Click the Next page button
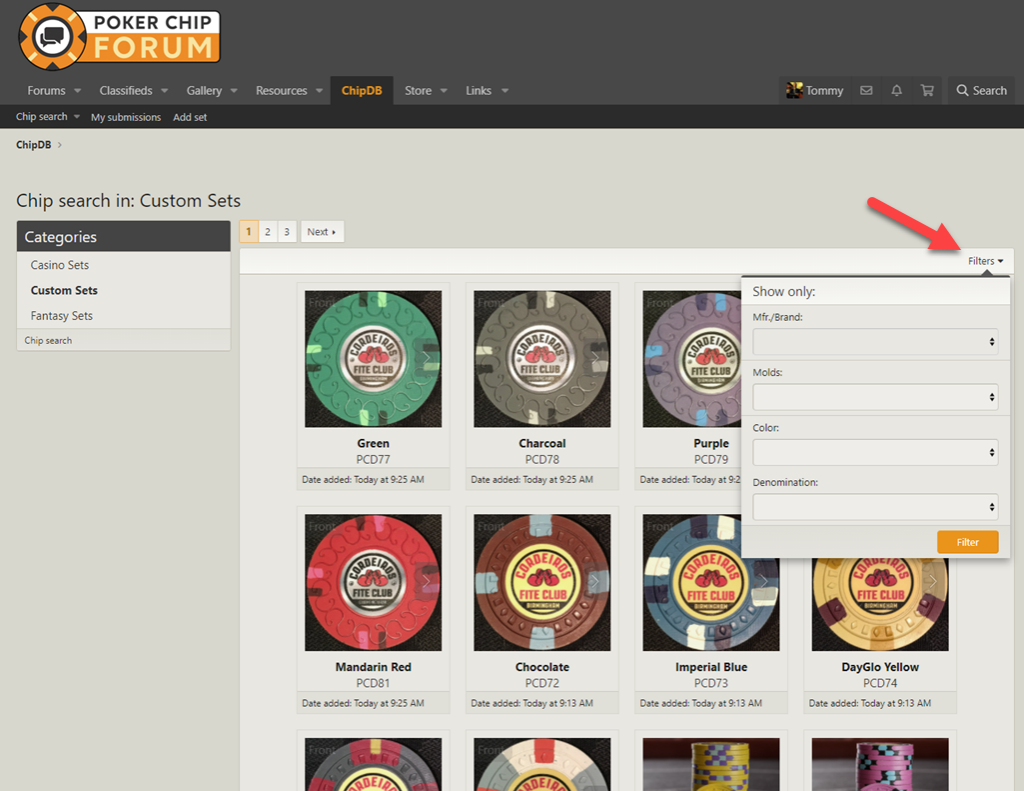The width and height of the screenshot is (1024, 791). [322, 231]
